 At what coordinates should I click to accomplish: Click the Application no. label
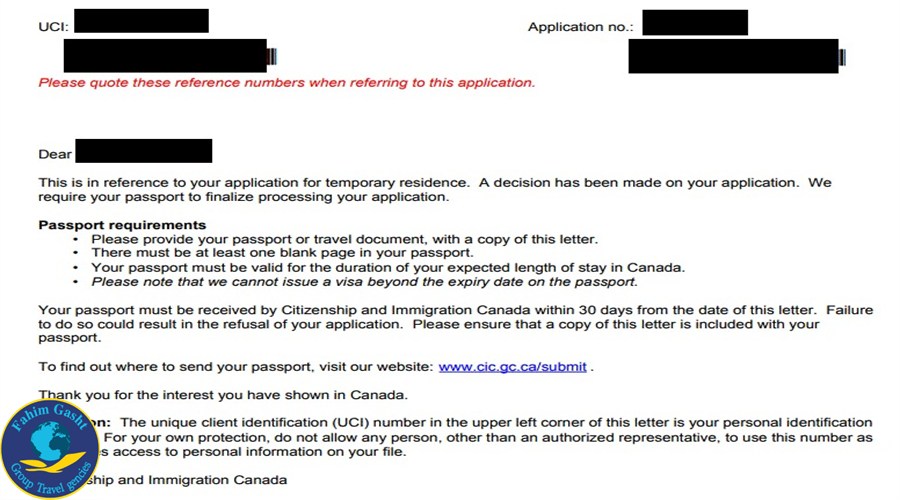580,27
